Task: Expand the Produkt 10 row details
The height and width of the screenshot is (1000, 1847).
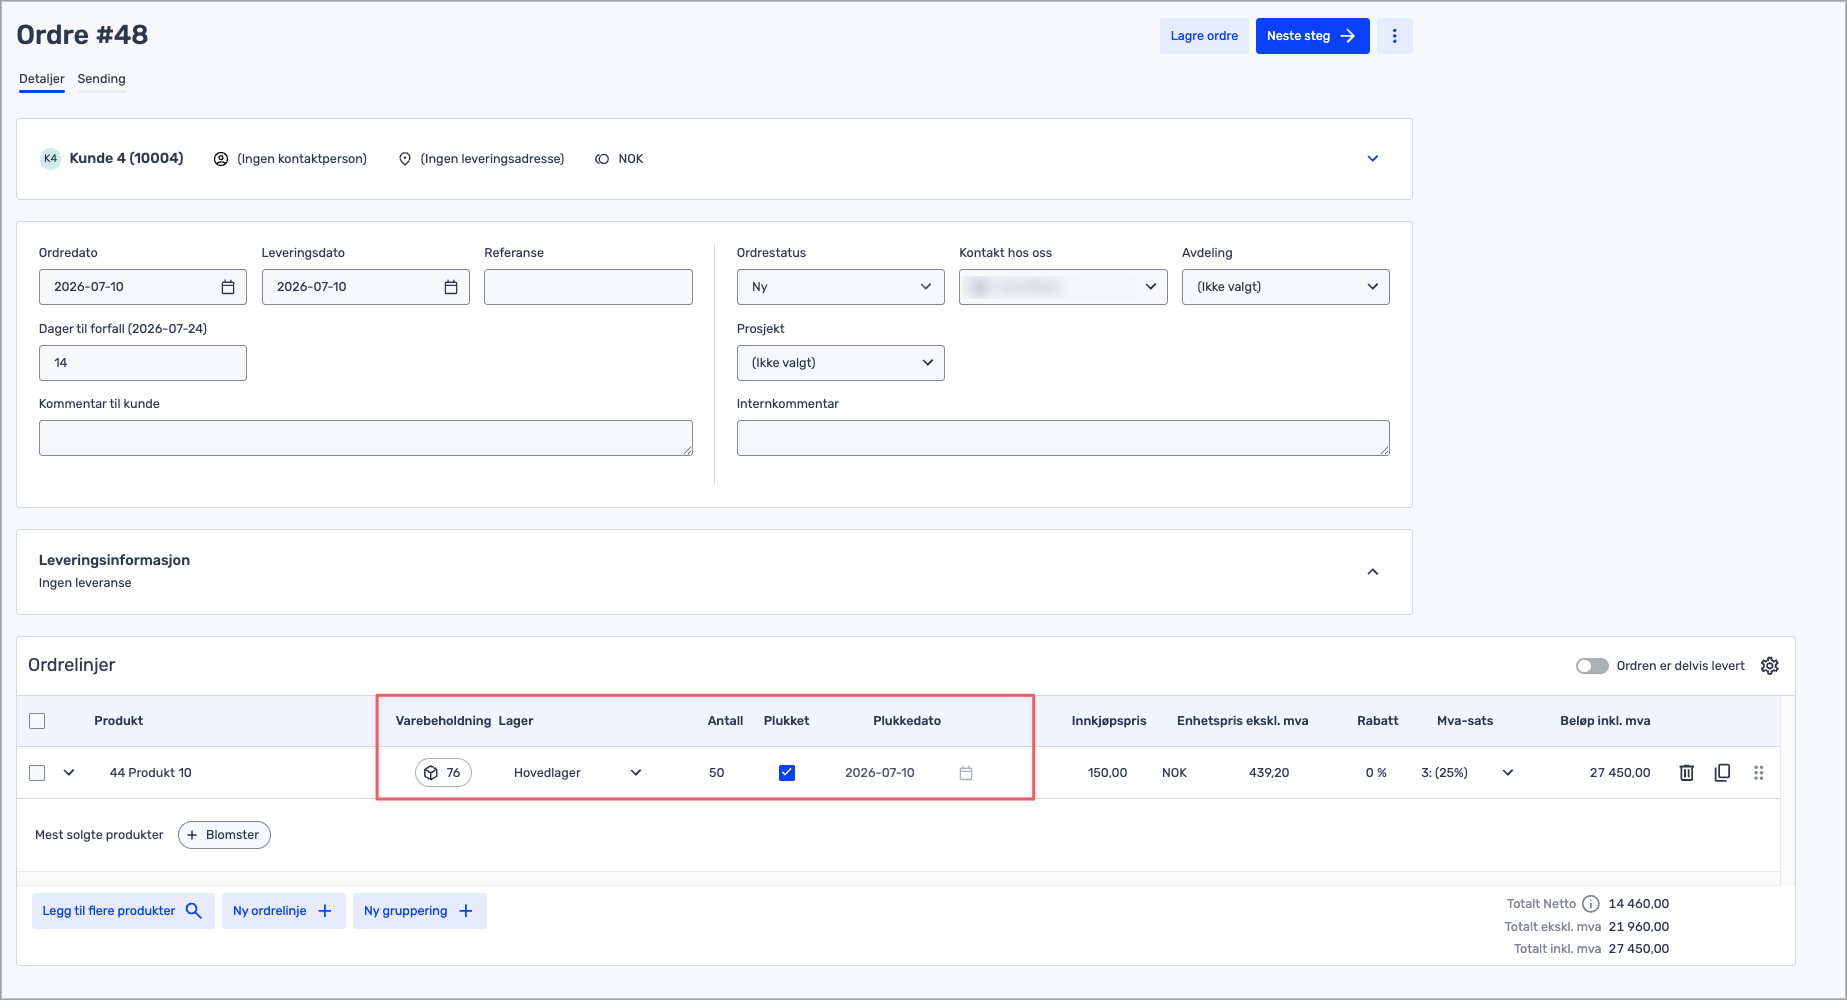Action: [x=69, y=773]
